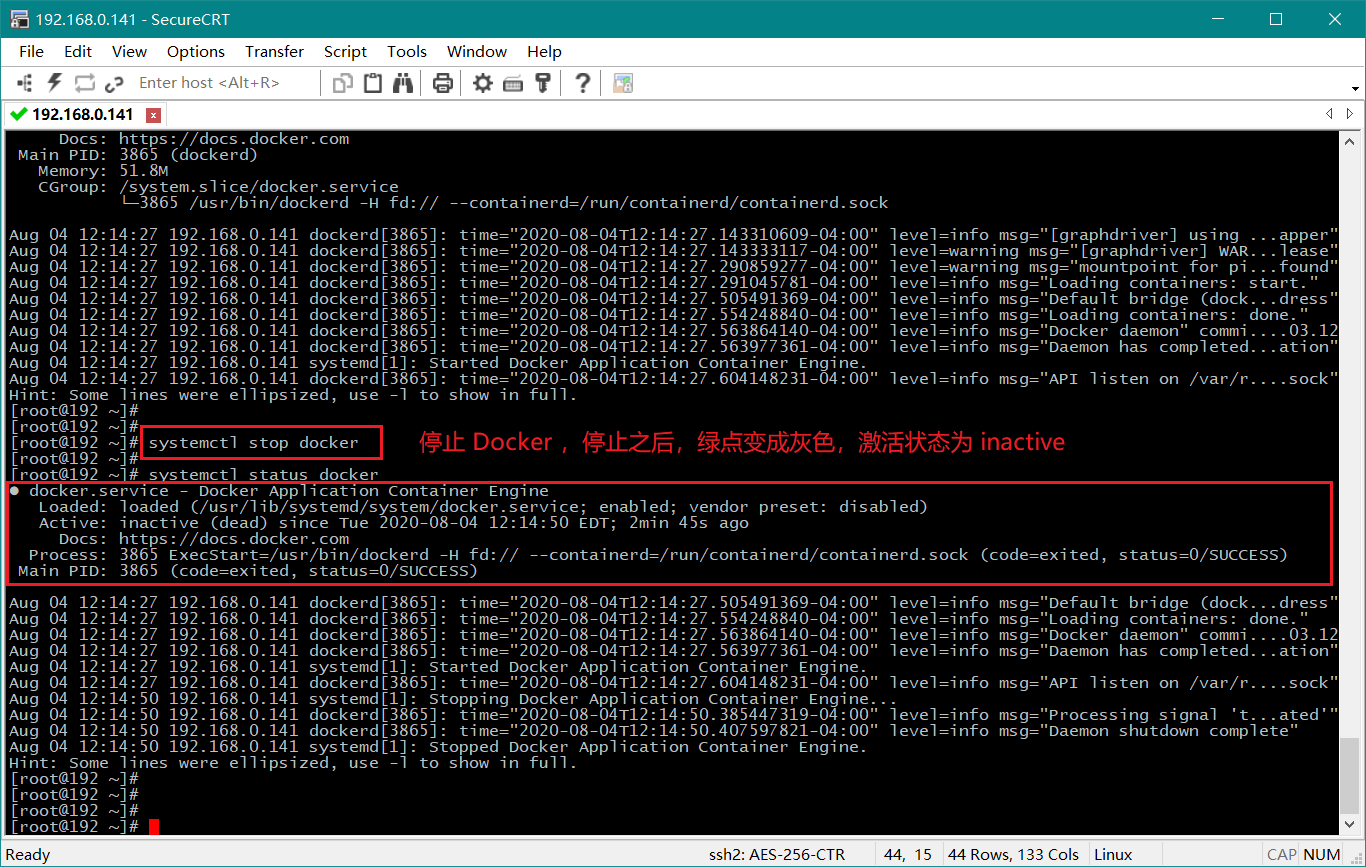Open Find with the binoculars icon
Viewport: 1366px width, 867px height.
click(x=403, y=83)
